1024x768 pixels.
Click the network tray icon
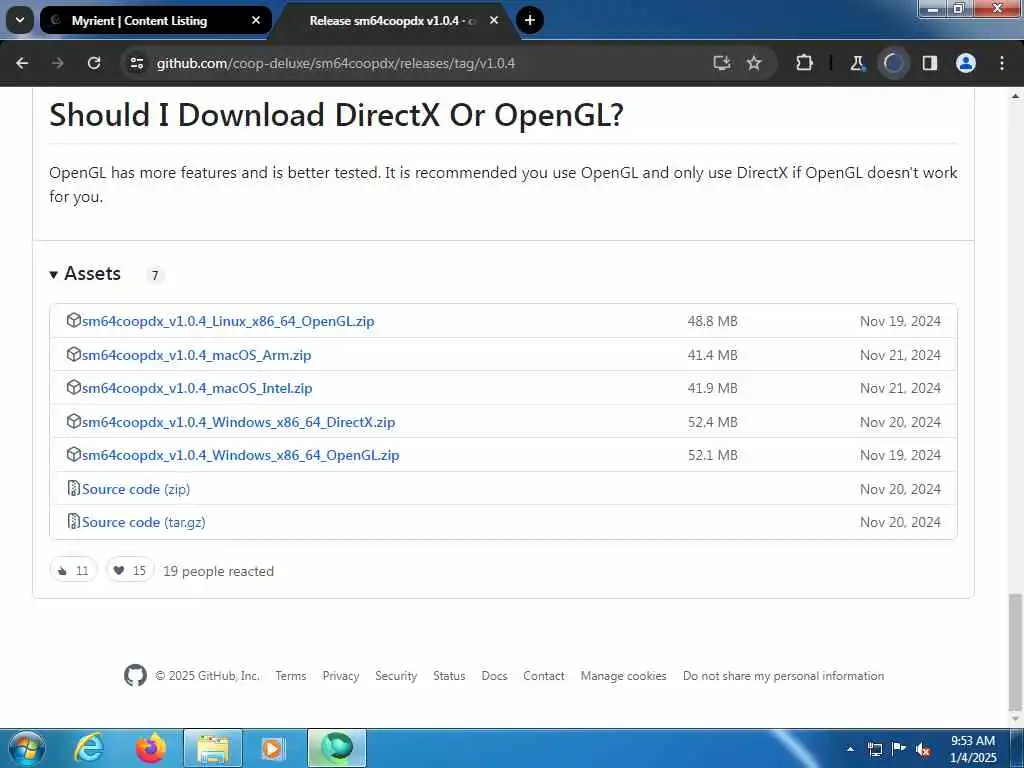pyautogui.click(x=874, y=749)
